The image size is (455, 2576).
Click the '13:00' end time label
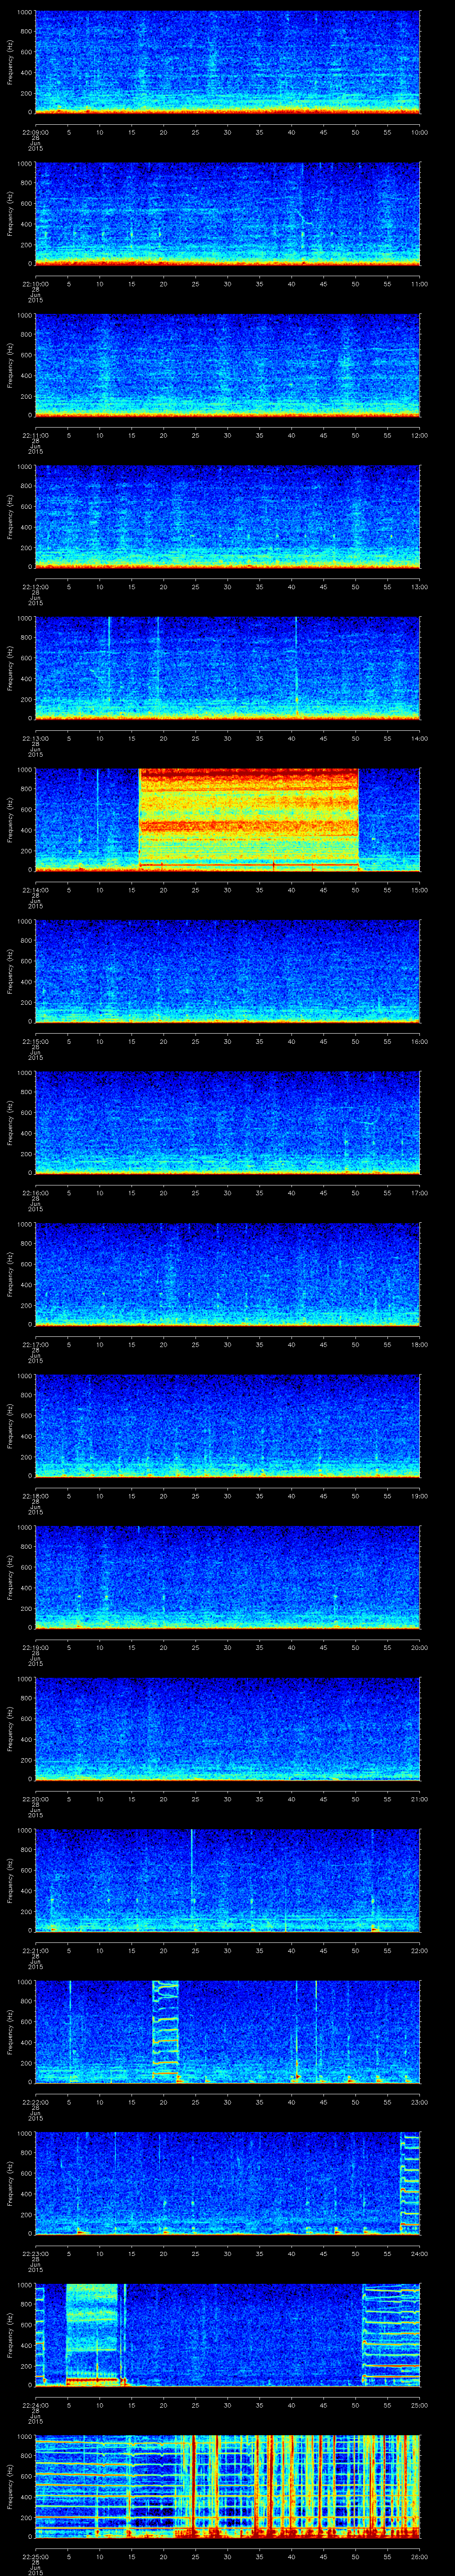[x=420, y=586]
